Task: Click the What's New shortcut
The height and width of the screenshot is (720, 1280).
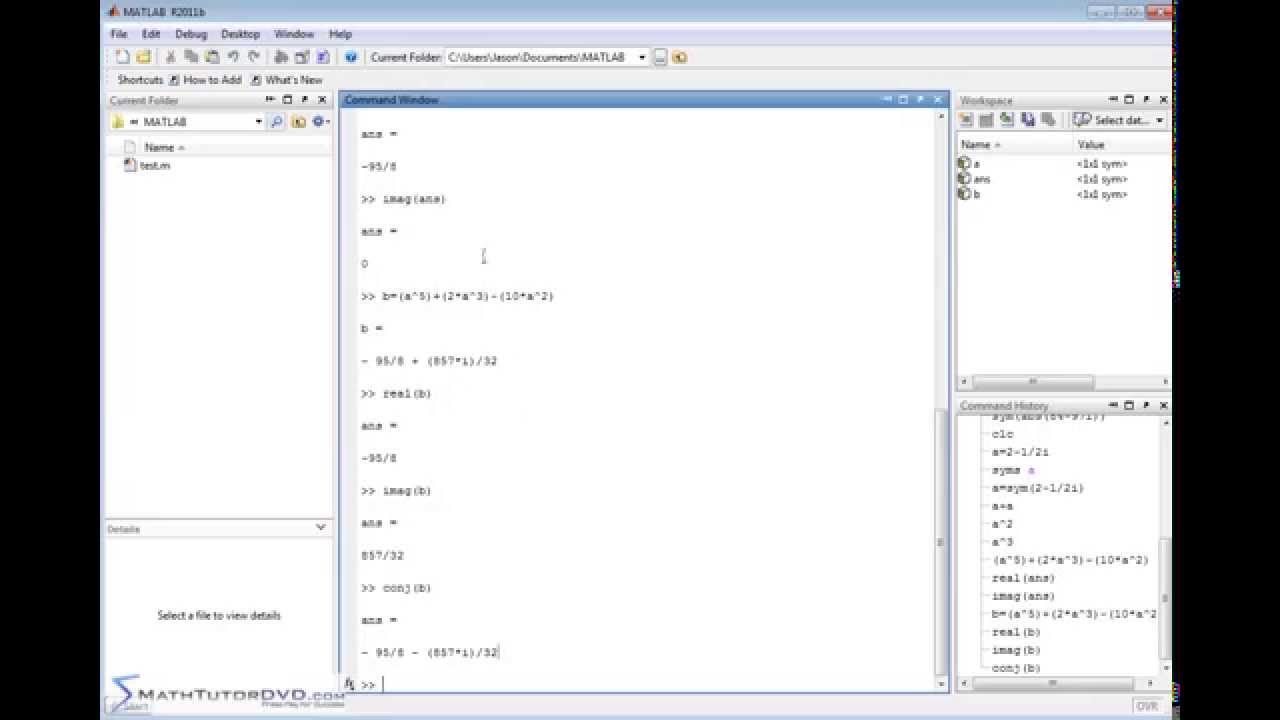Action: point(287,80)
